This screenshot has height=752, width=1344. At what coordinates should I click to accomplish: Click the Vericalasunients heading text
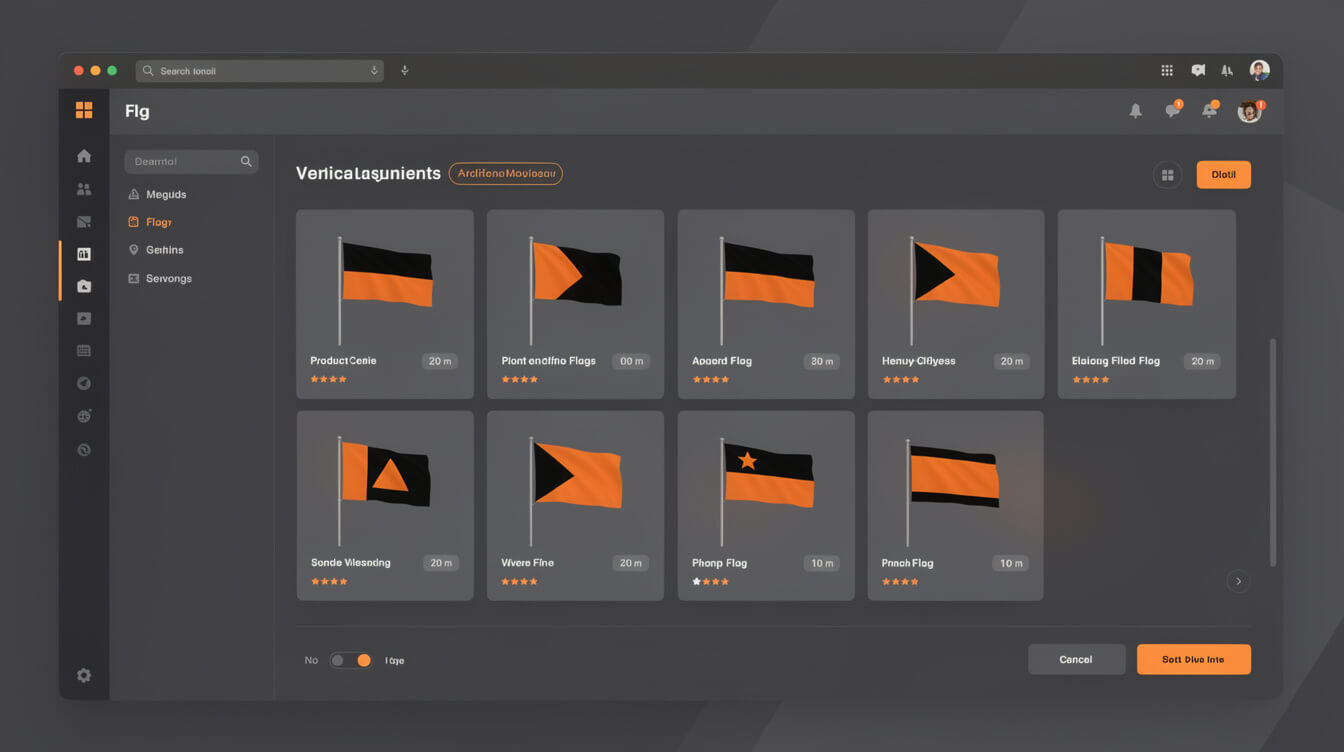pos(368,174)
